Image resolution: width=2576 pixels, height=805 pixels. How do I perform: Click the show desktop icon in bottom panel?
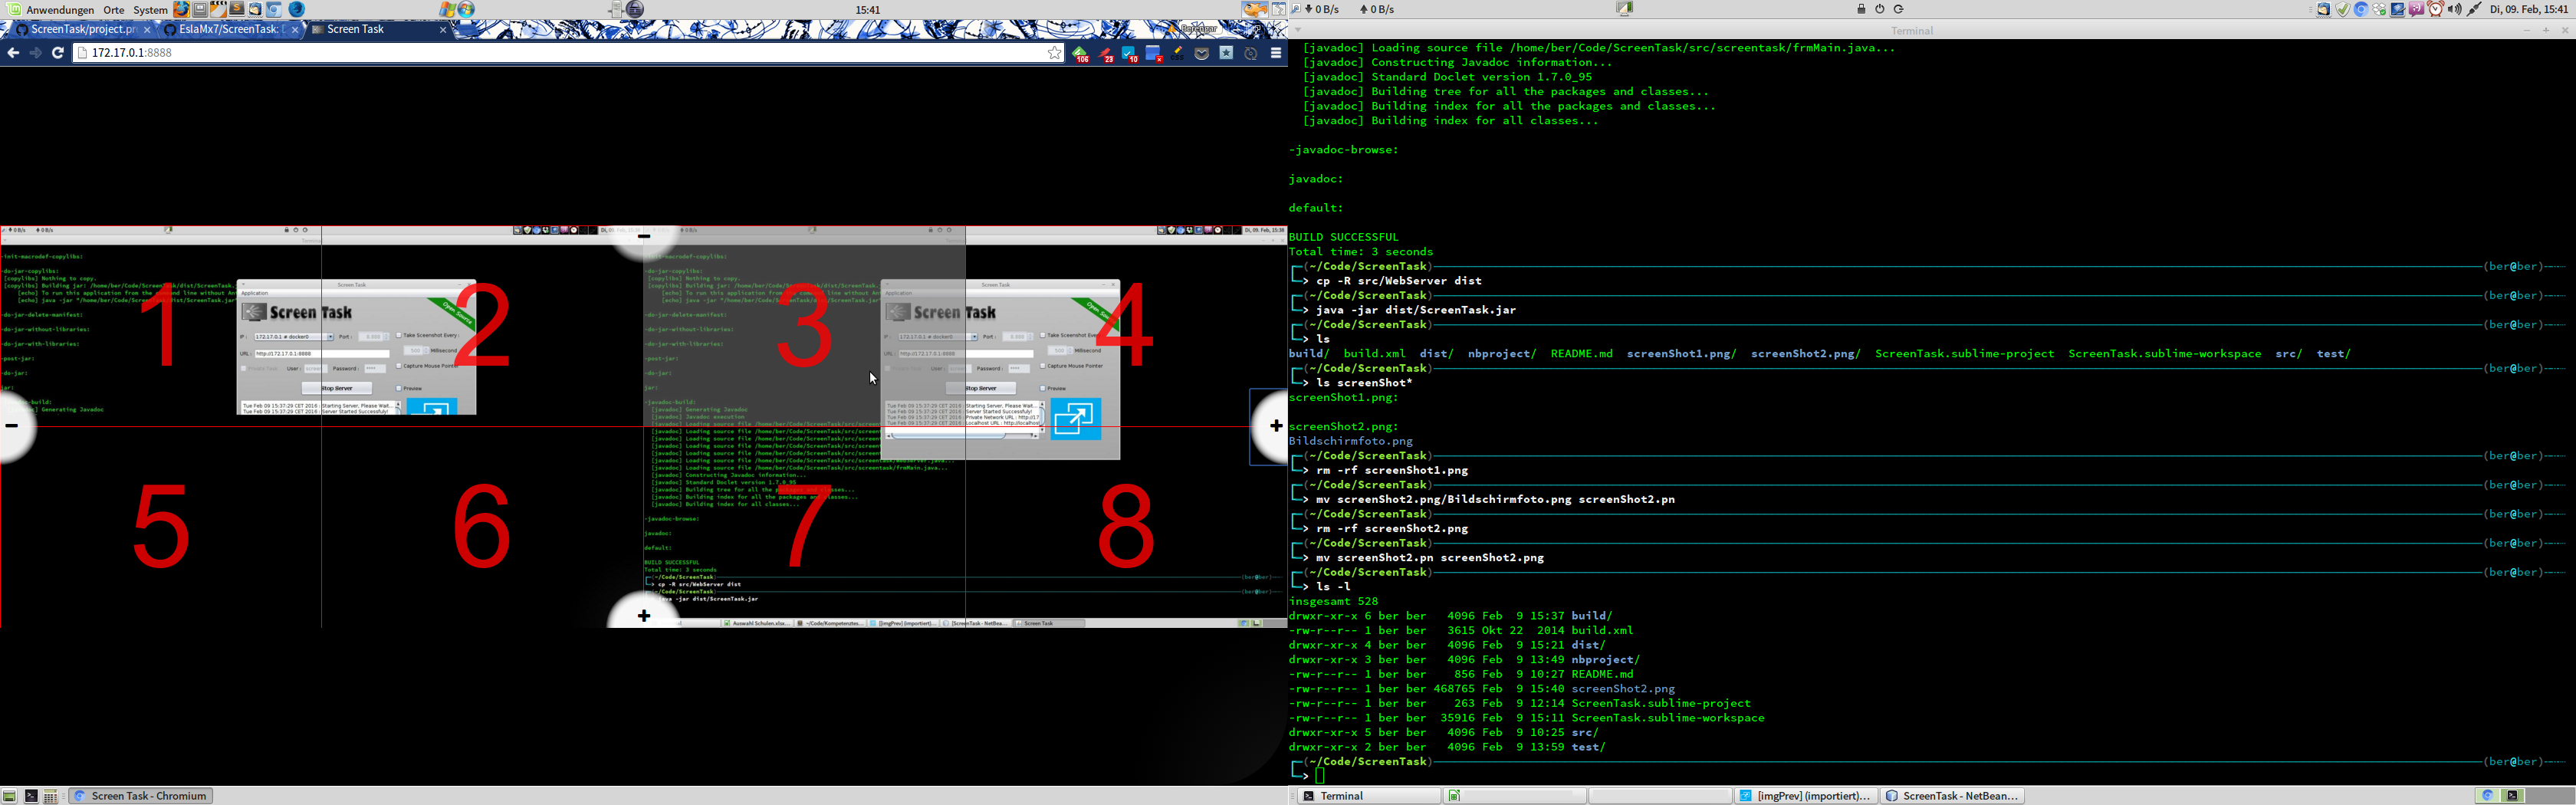(x=9, y=796)
